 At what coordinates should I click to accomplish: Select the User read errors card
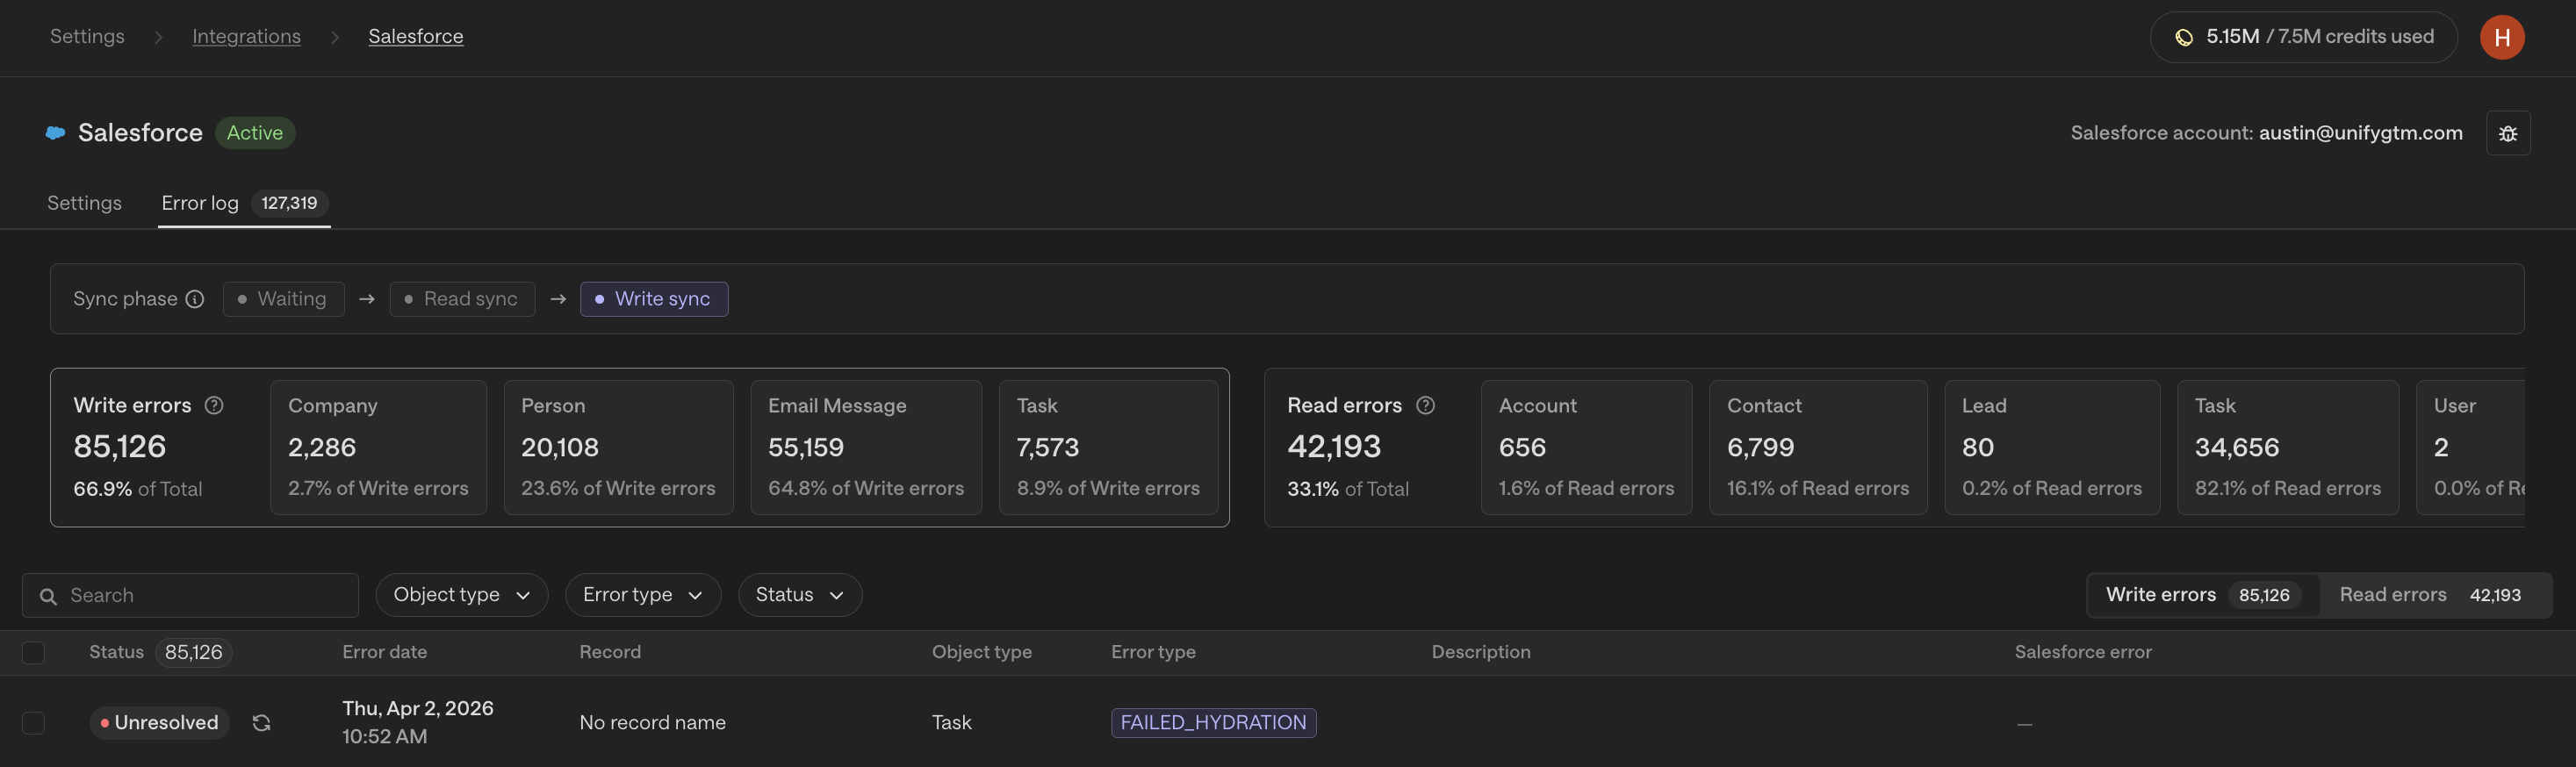coord(2471,447)
